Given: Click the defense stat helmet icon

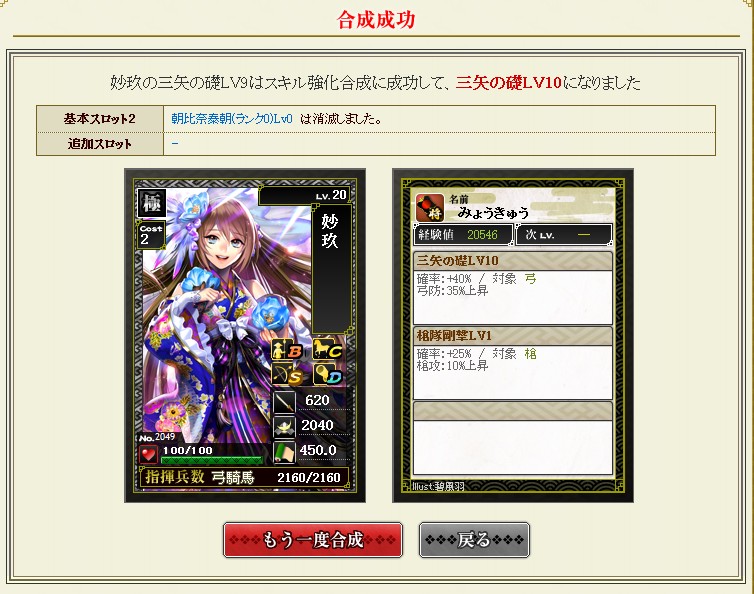Looking at the screenshot, I should 284,427.
